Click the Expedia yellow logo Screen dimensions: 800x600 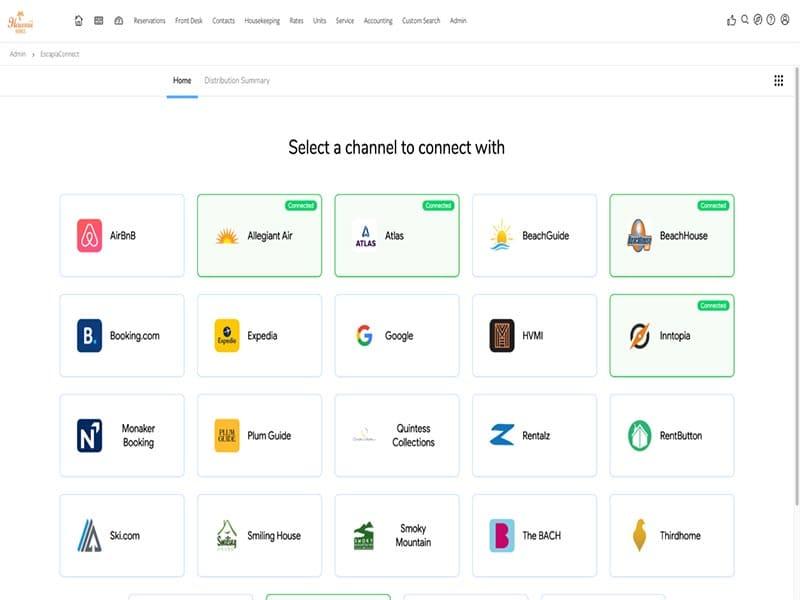pos(227,335)
